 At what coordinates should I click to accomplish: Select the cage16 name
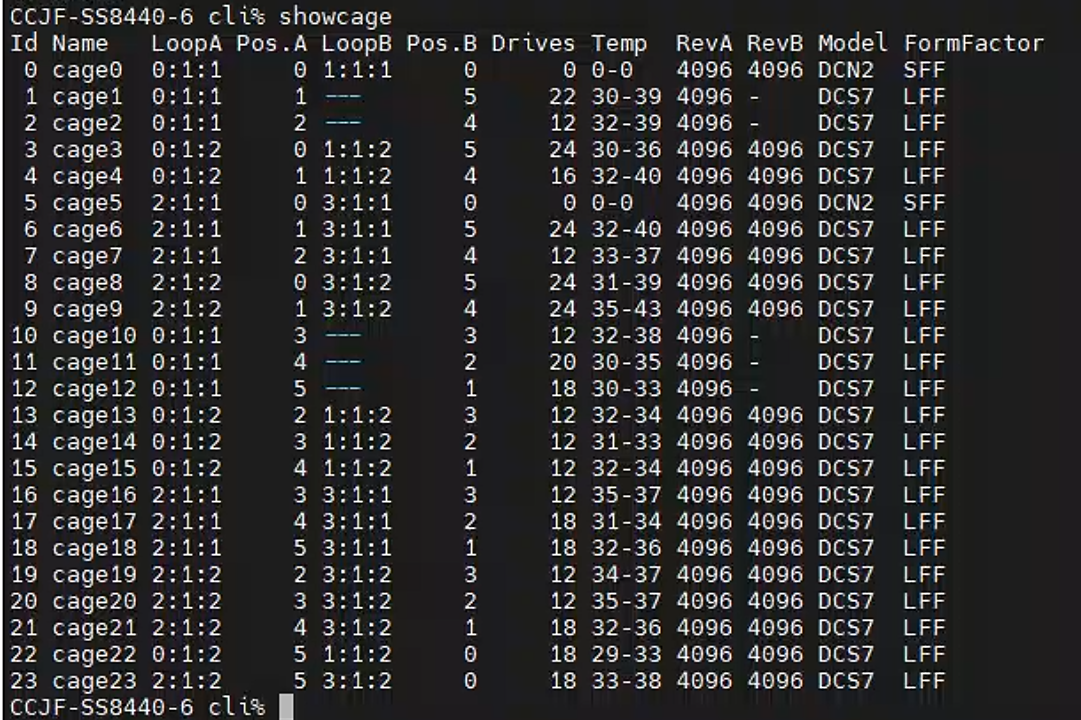tap(94, 494)
